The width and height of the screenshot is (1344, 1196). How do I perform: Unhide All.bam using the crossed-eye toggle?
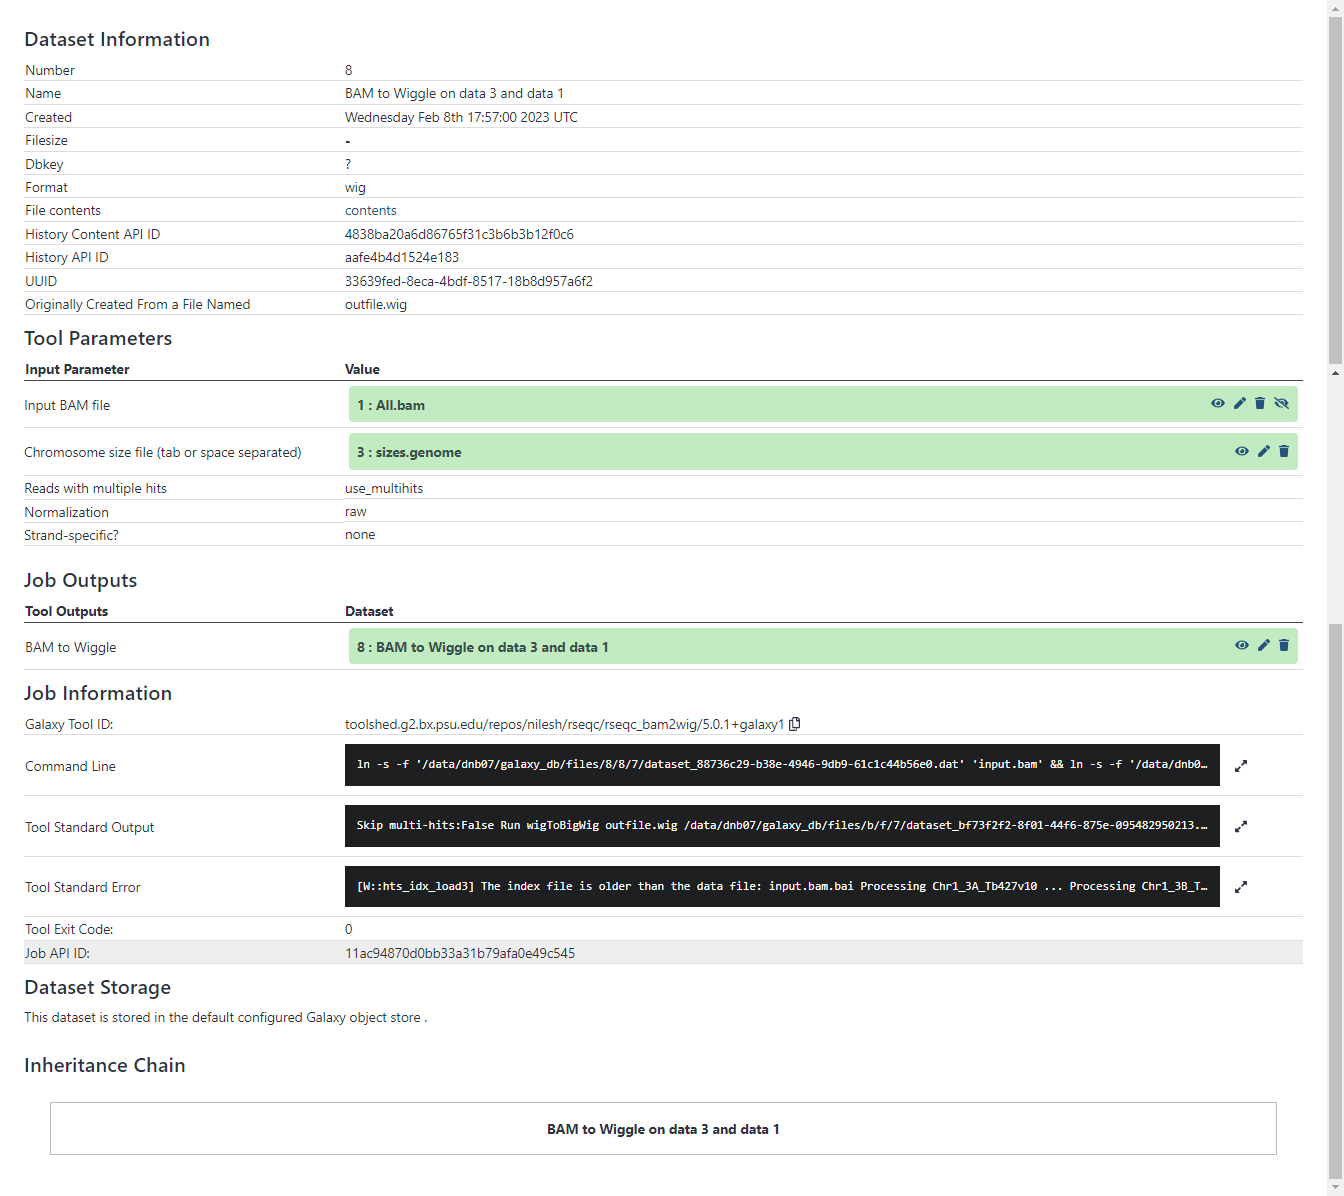1282,403
